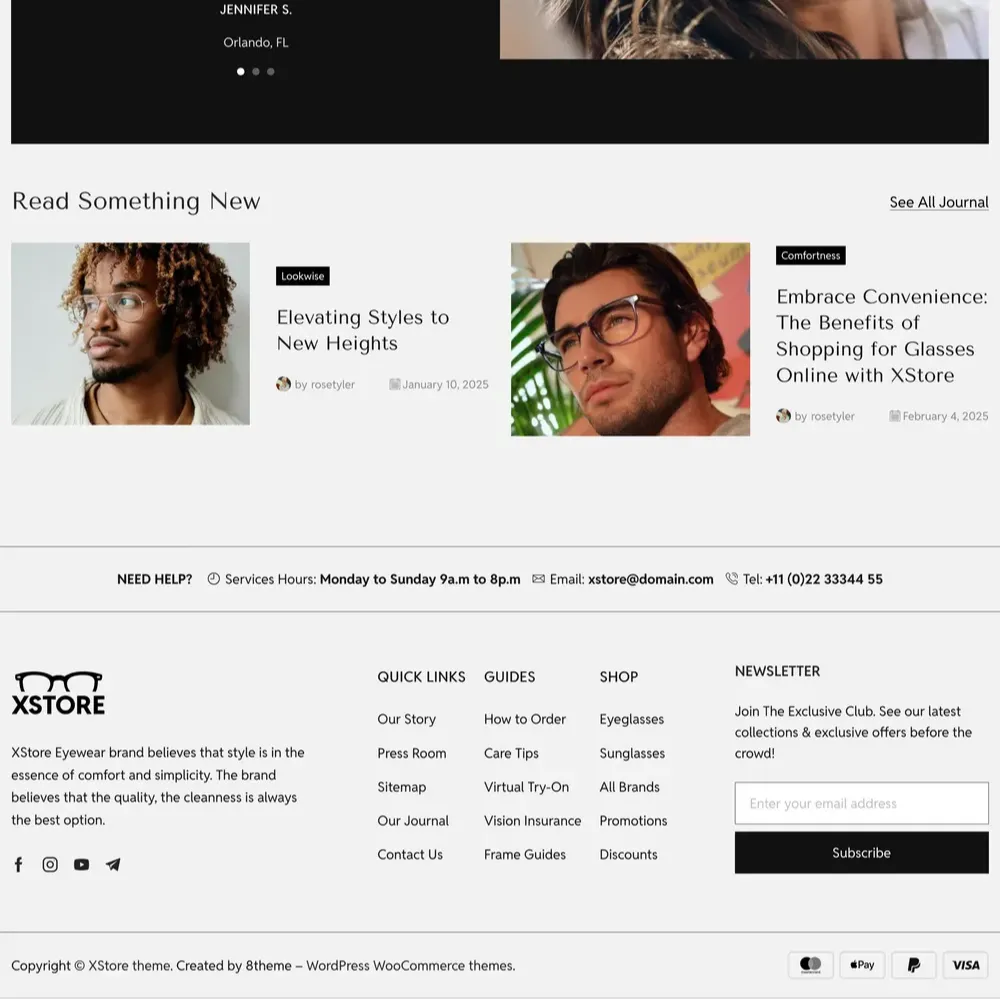Viewport: 1000px width, 1000px height.
Task: Open the Instagram social icon
Action: point(50,864)
